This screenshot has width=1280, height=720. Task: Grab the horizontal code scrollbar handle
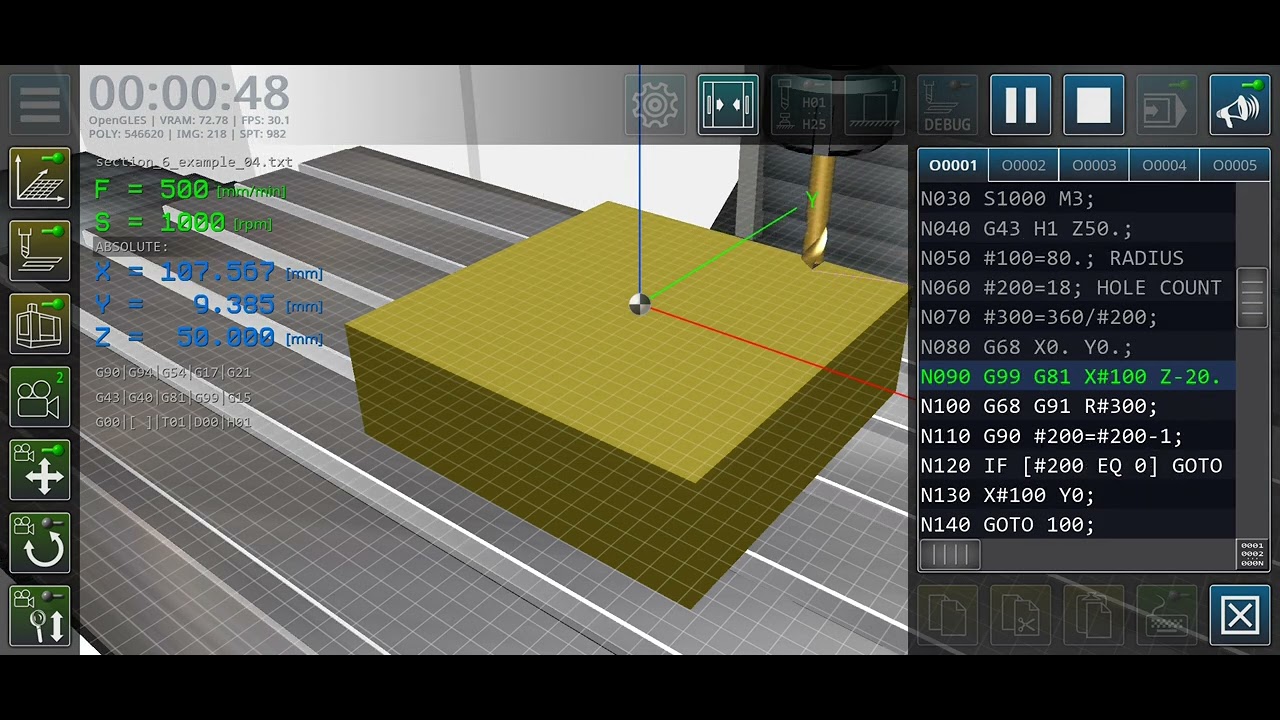[x=949, y=555]
